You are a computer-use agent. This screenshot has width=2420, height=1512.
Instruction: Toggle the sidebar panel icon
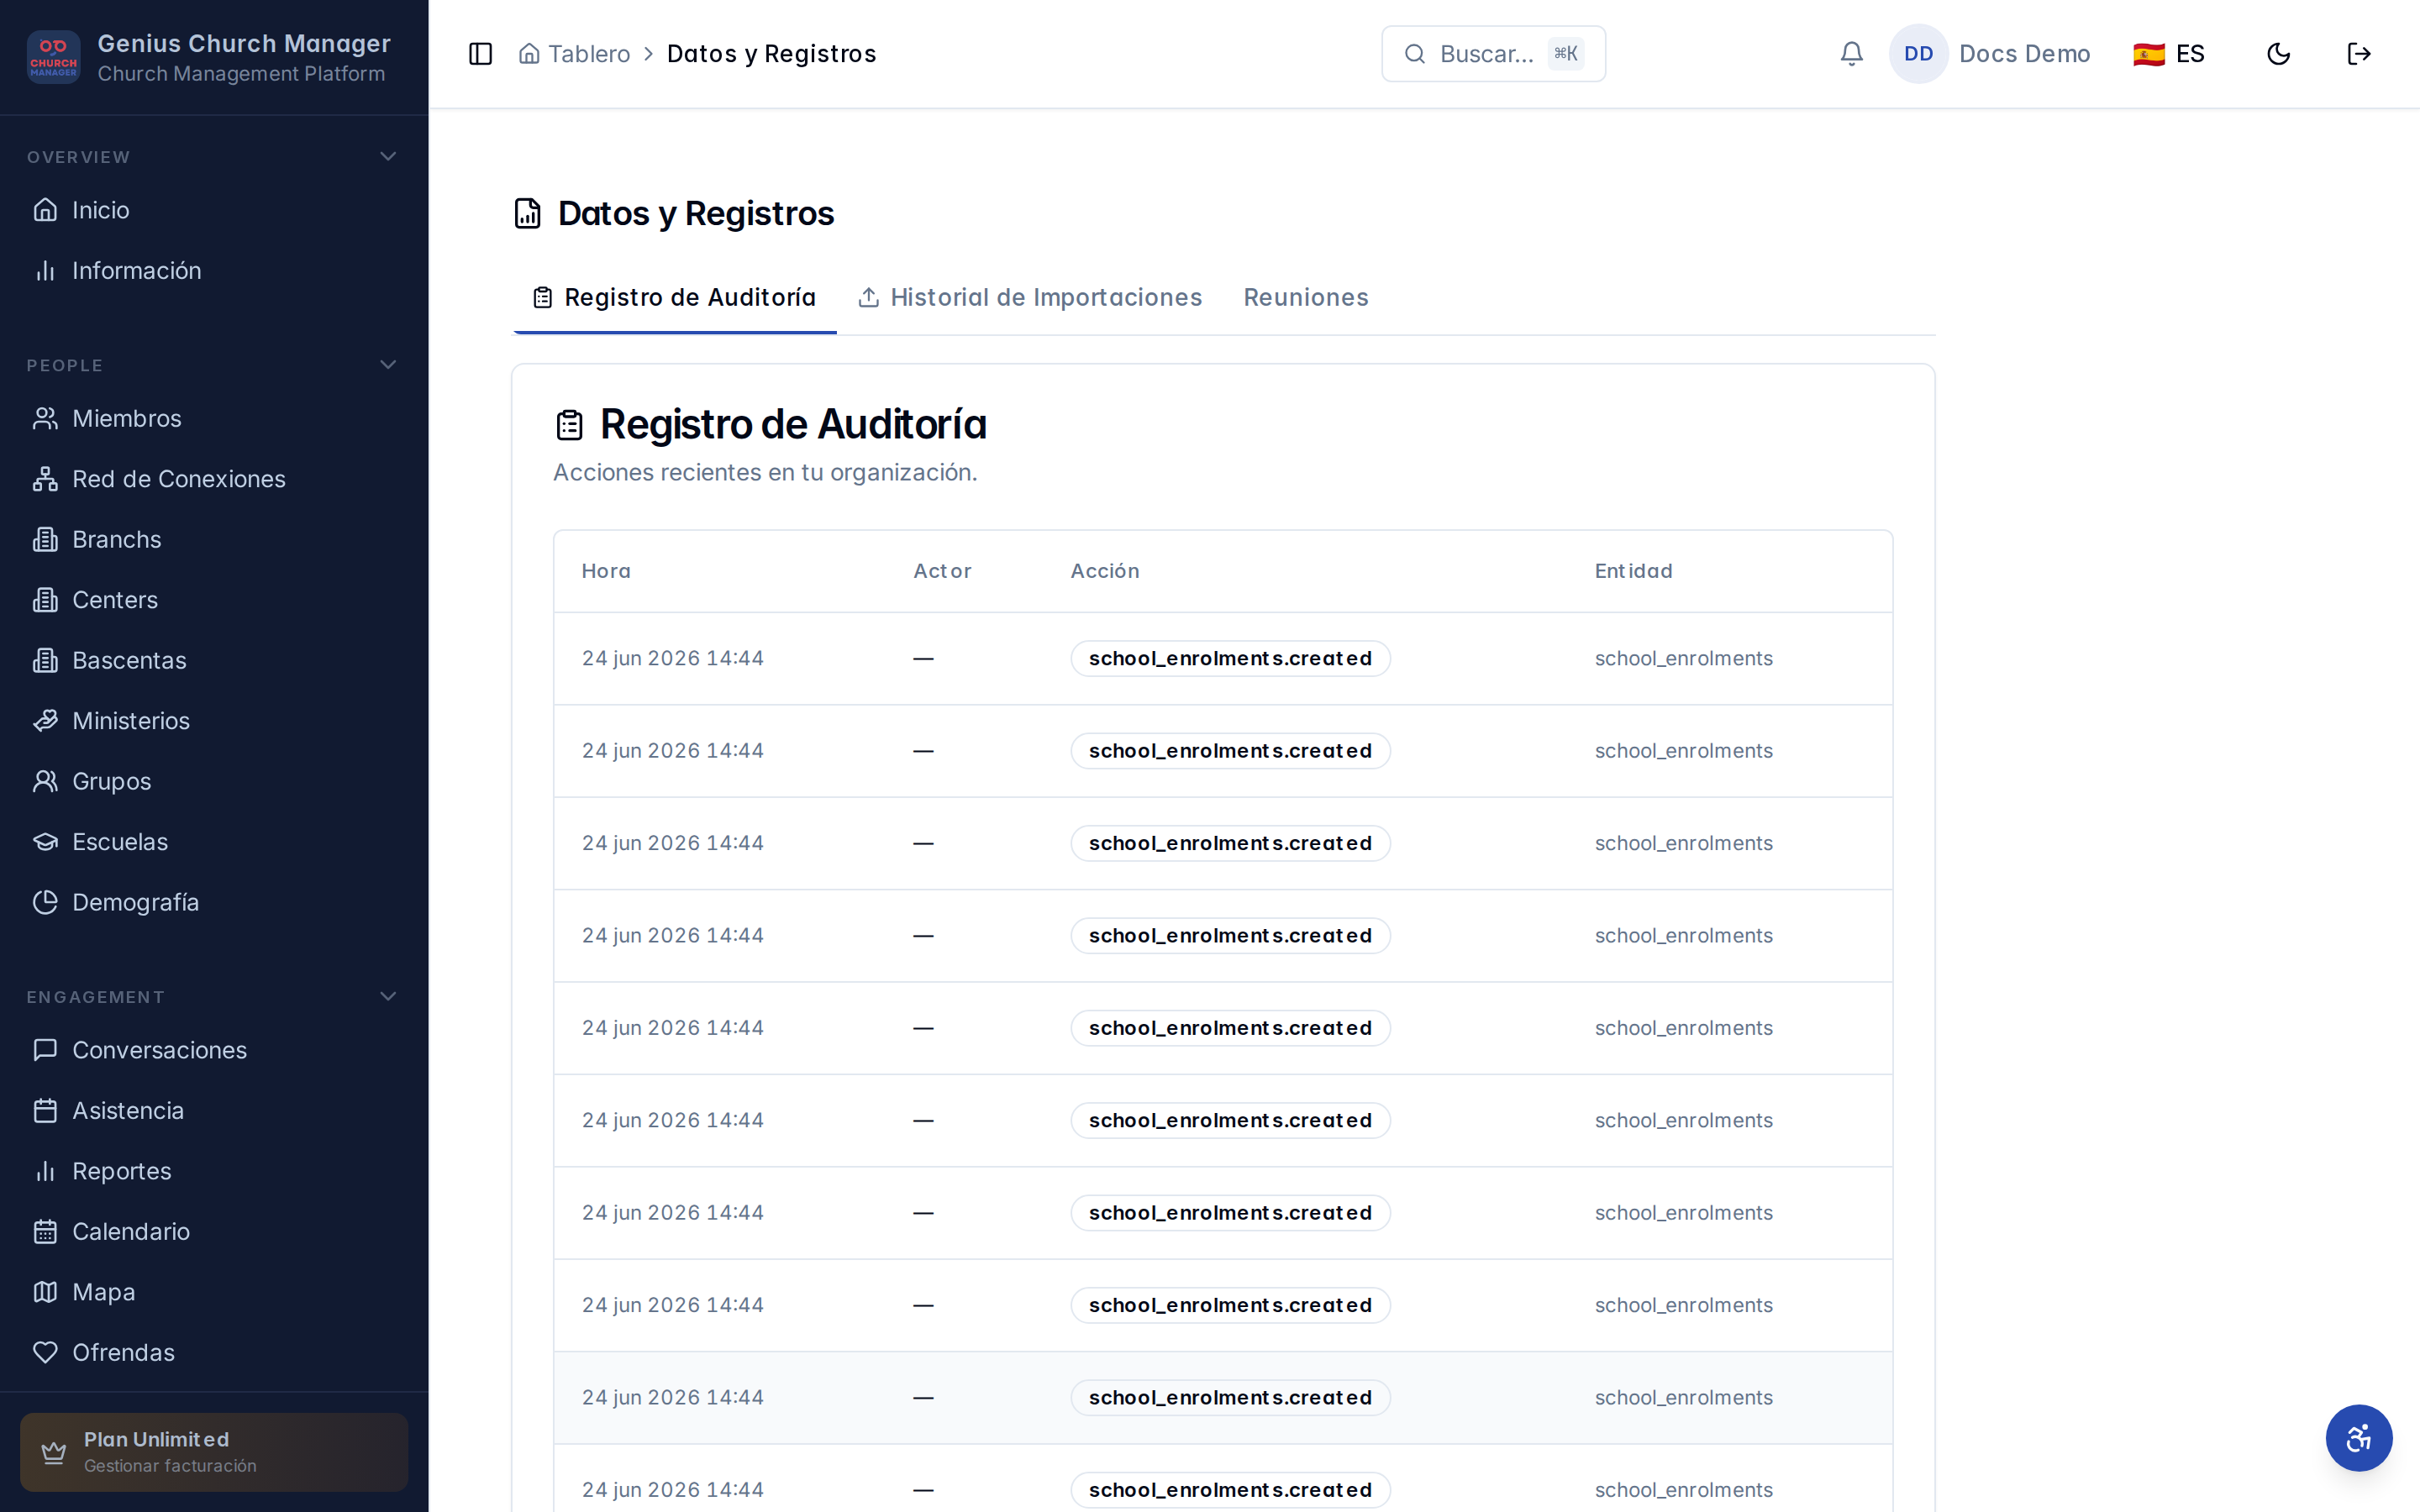[480, 54]
